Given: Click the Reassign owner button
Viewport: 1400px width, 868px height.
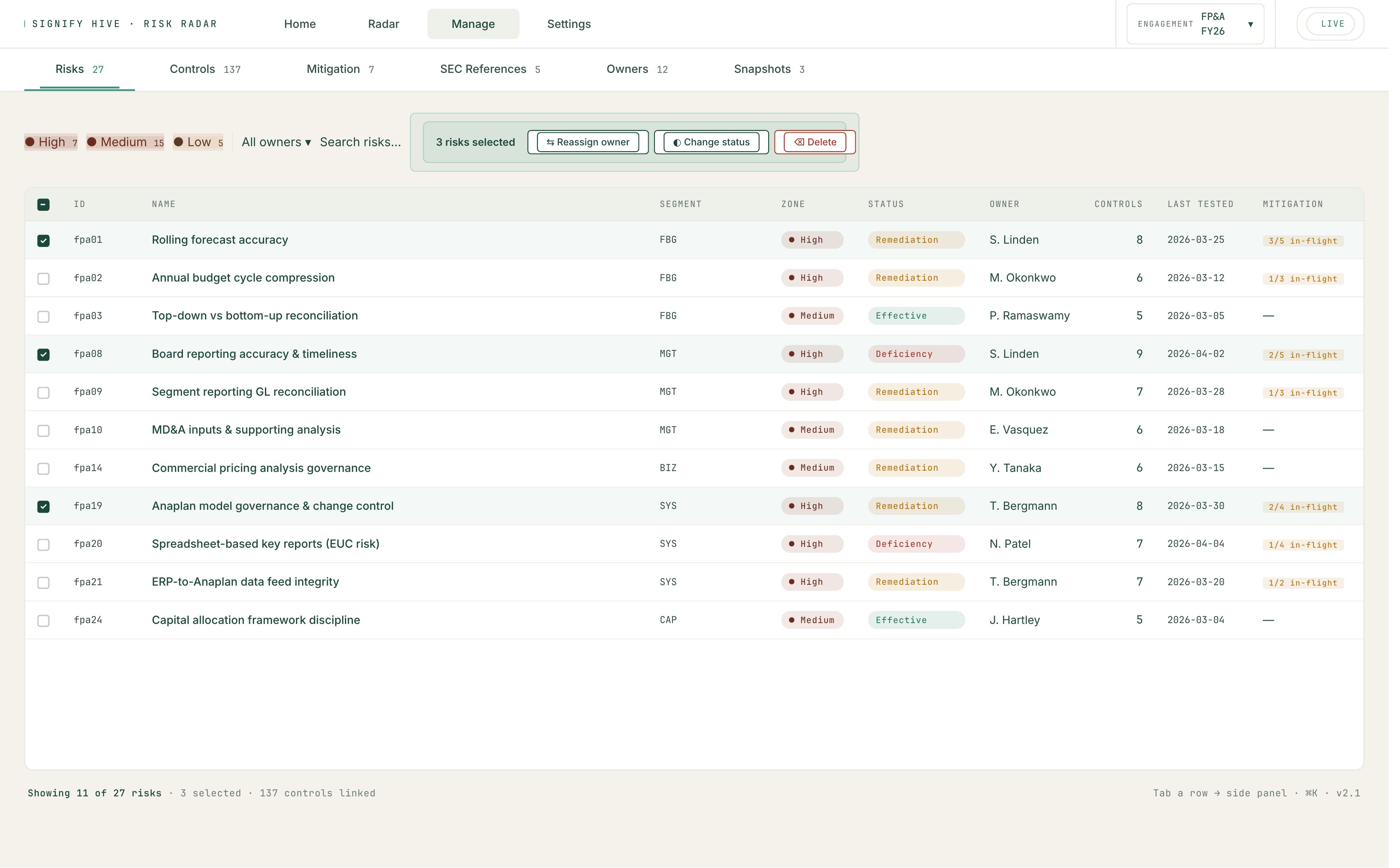Looking at the screenshot, I should coord(593,143).
